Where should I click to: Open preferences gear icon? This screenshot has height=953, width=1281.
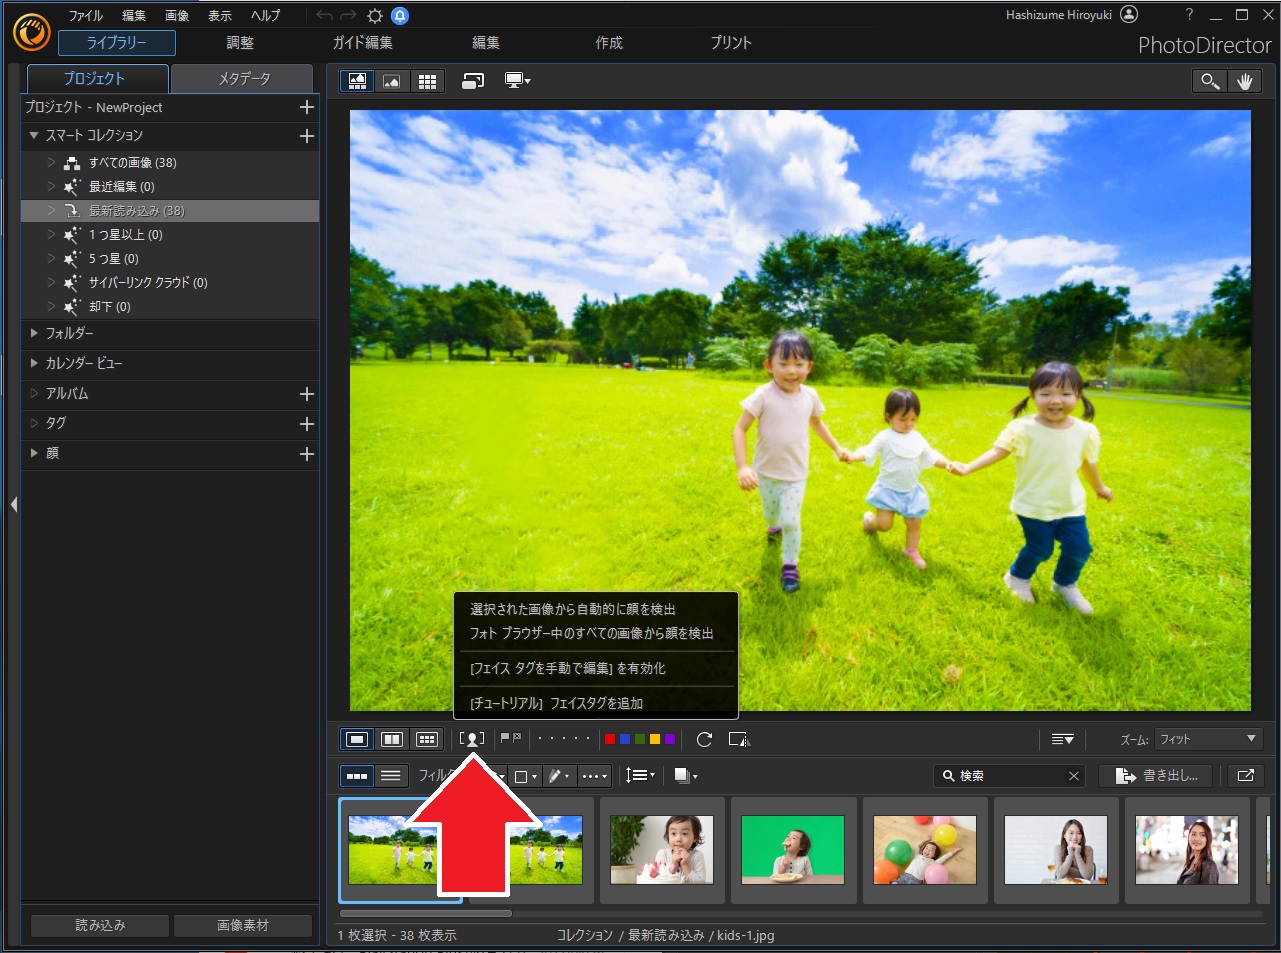point(375,16)
